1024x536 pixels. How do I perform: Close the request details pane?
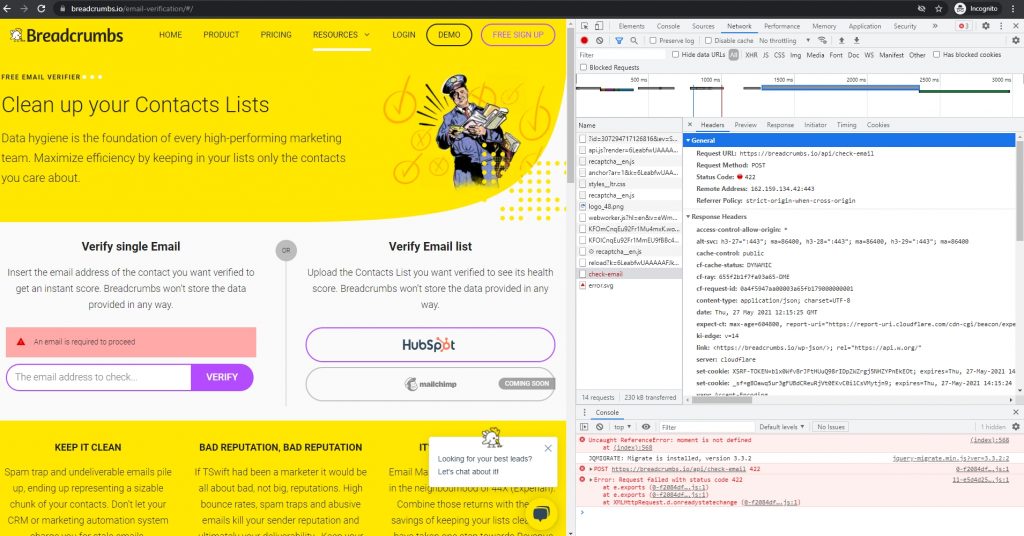690,125
